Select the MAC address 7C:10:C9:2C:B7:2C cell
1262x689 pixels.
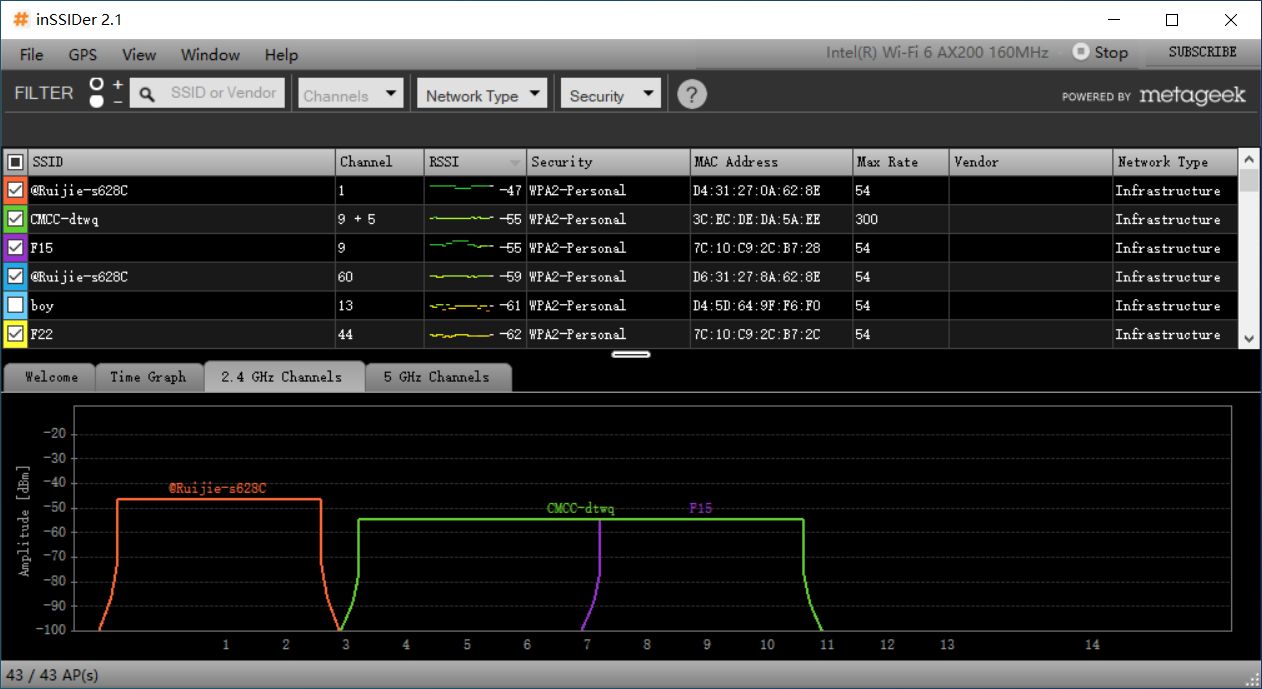coord(771,334)
